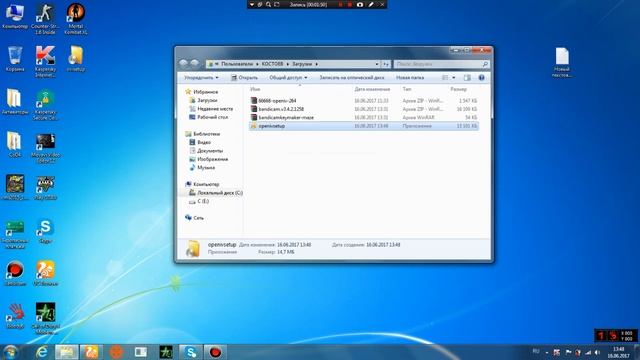Open the Общий доступ dropdown menu

tap(288, 78)
